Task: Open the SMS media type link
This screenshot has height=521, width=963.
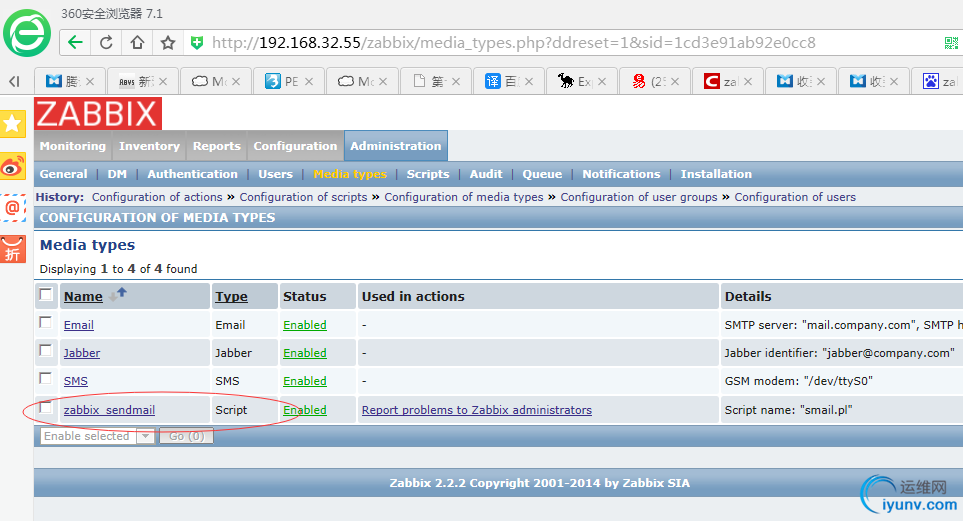Action: [76, 381]
